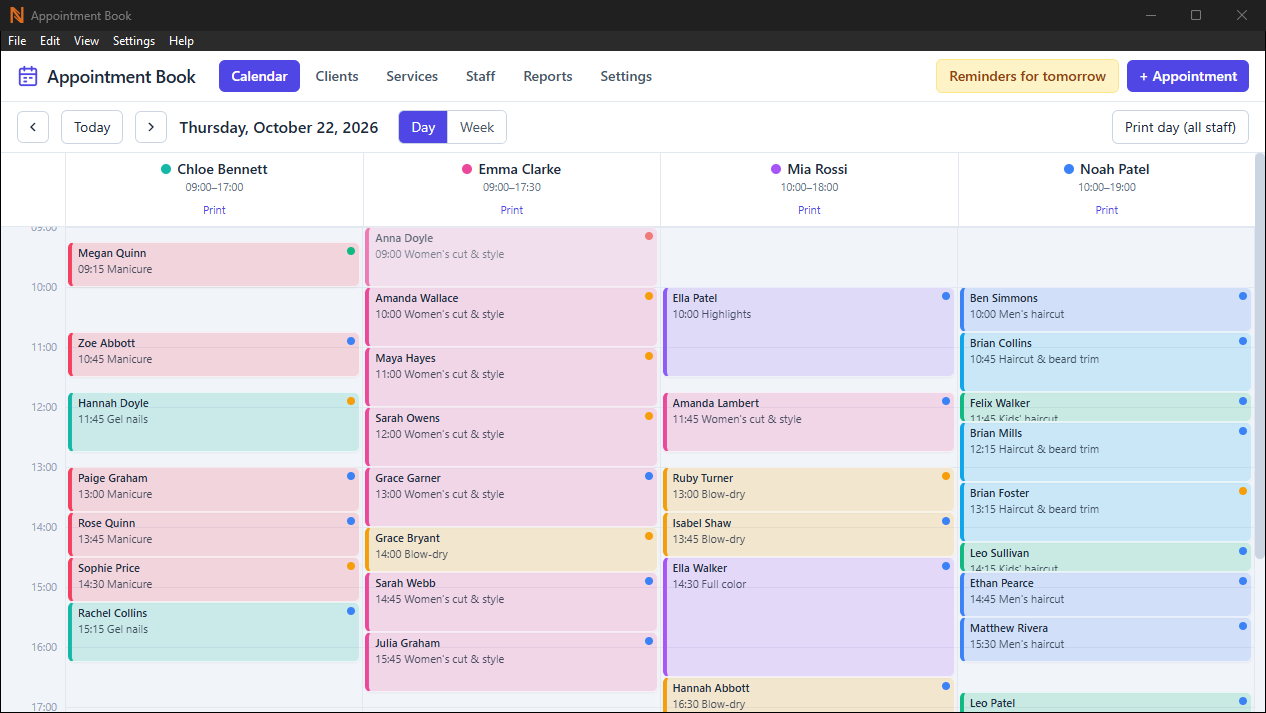Print Mia Rossi's schedule
The width and height of the screenshot is (1266, 713).
[x=810, y=210]
